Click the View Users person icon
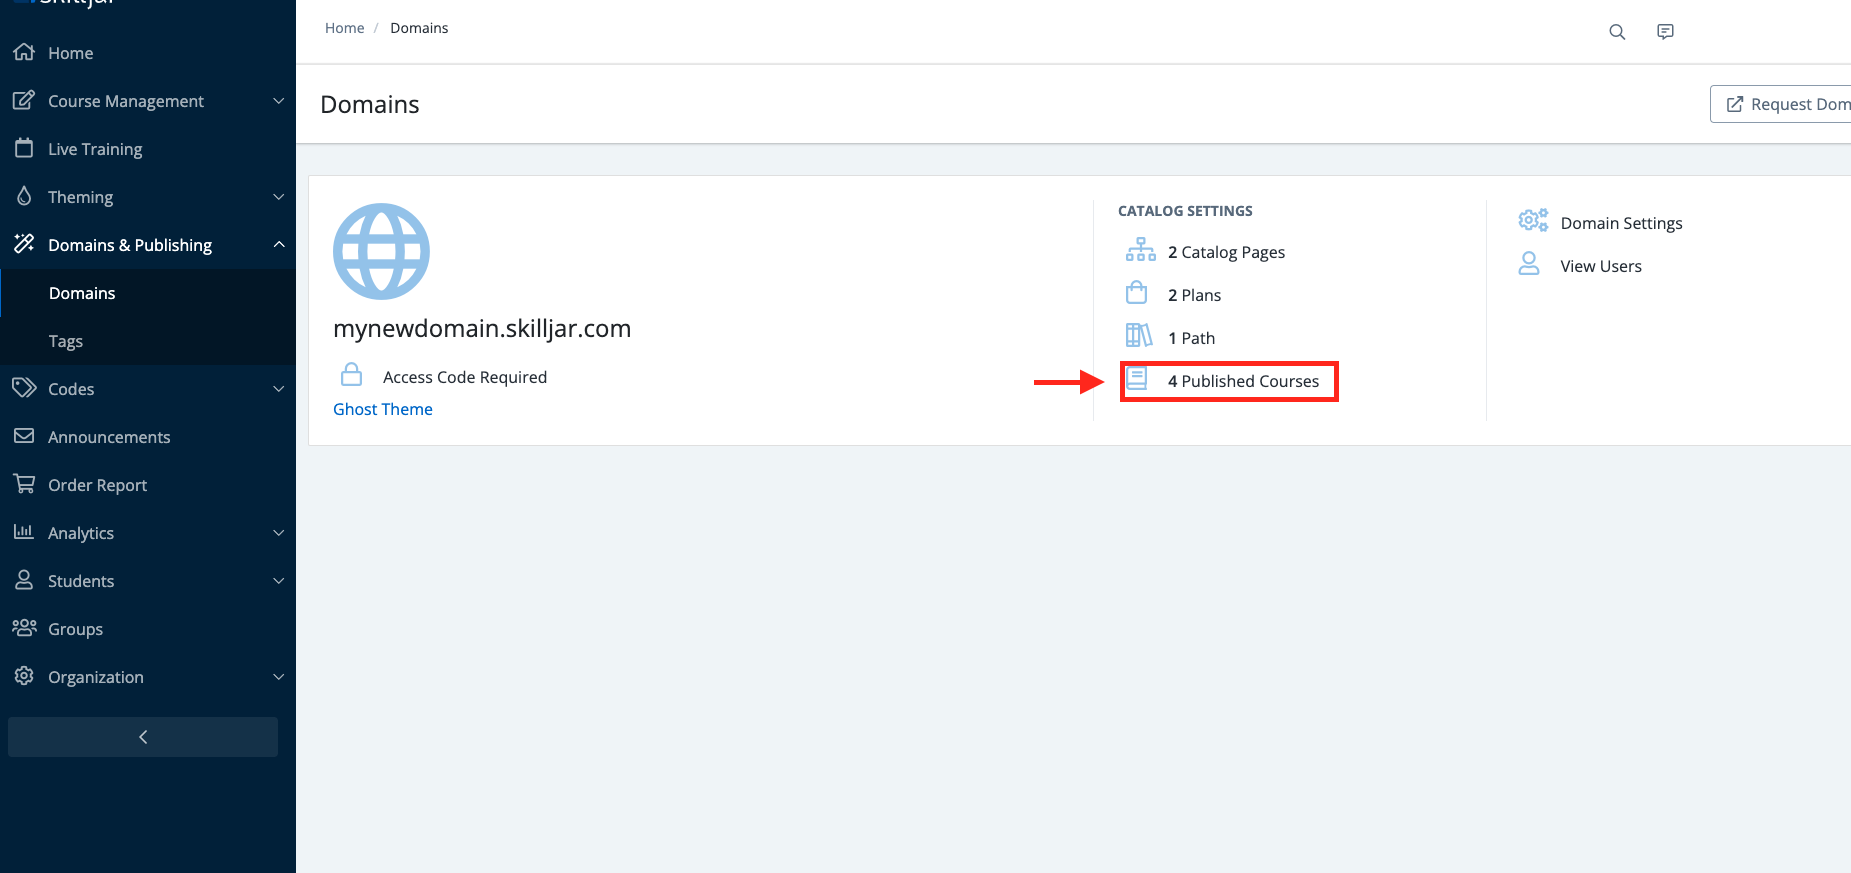The image size is (1851, 873). pos(1529,264)
